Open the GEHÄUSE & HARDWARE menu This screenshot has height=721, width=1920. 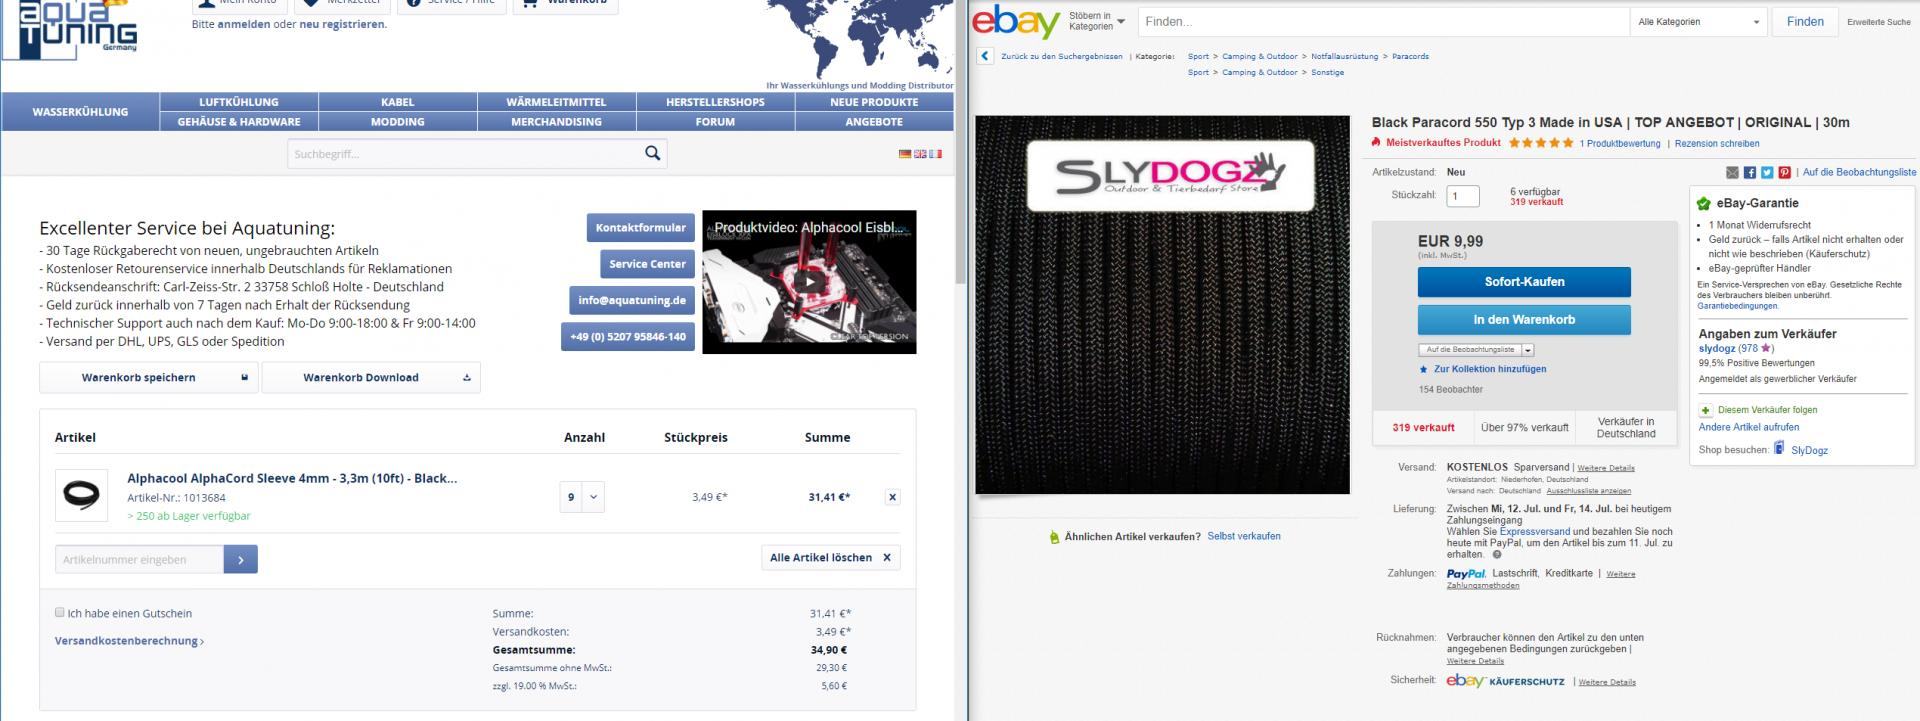pyautogui.click(x=239, y=122)
